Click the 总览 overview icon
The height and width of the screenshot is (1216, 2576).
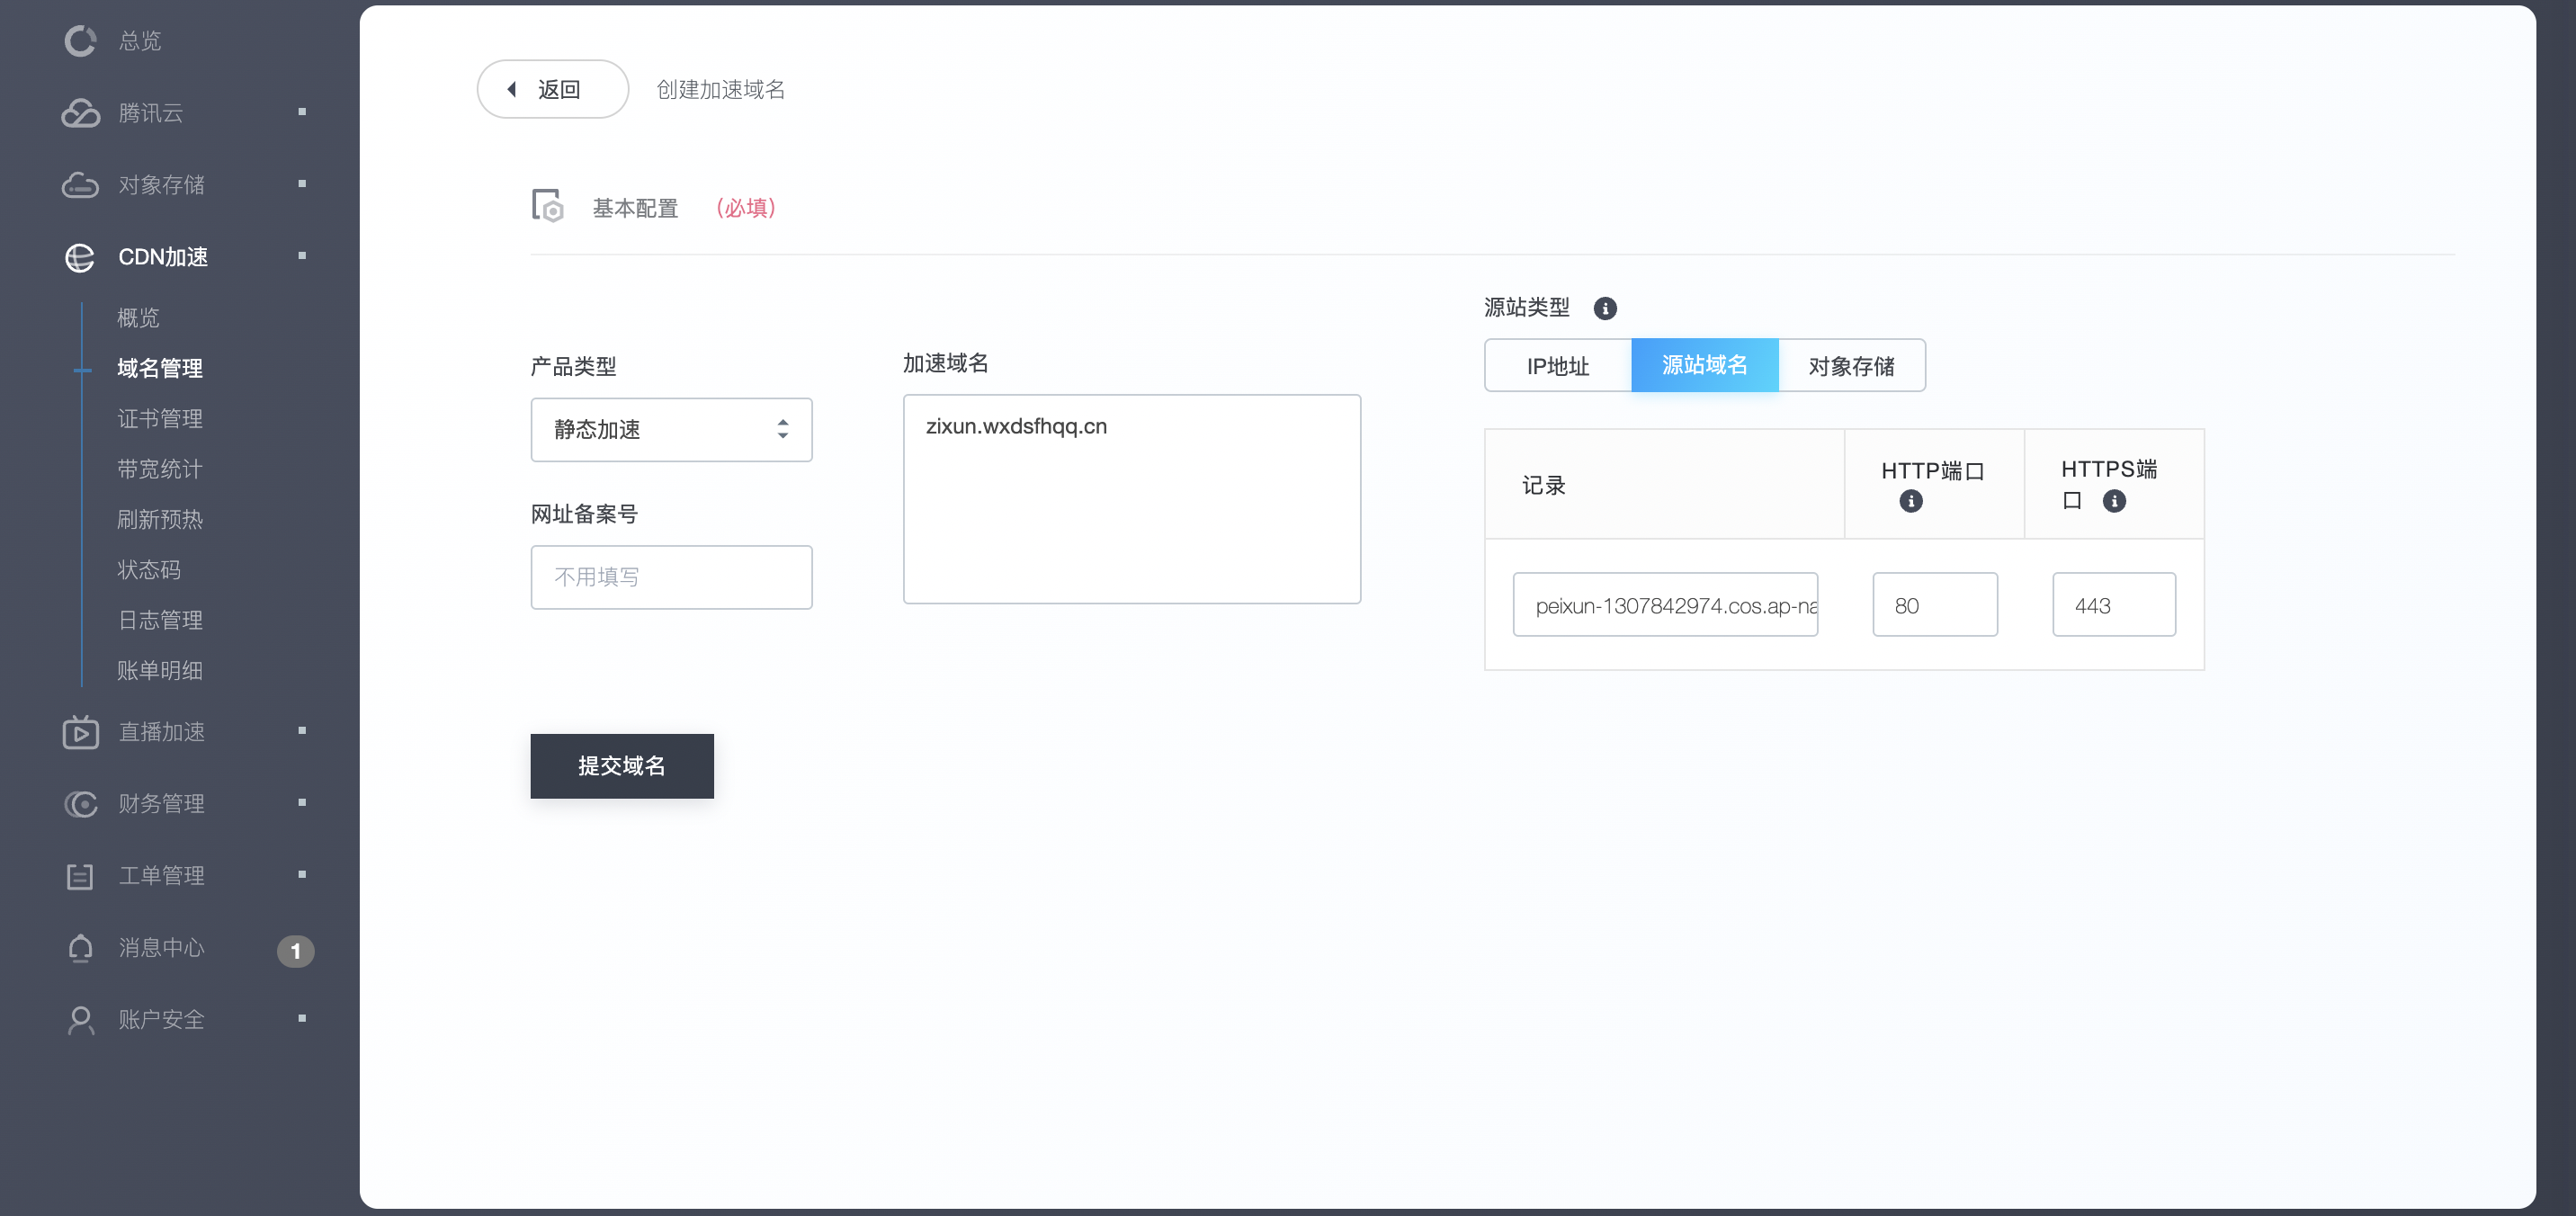[80, 40]
